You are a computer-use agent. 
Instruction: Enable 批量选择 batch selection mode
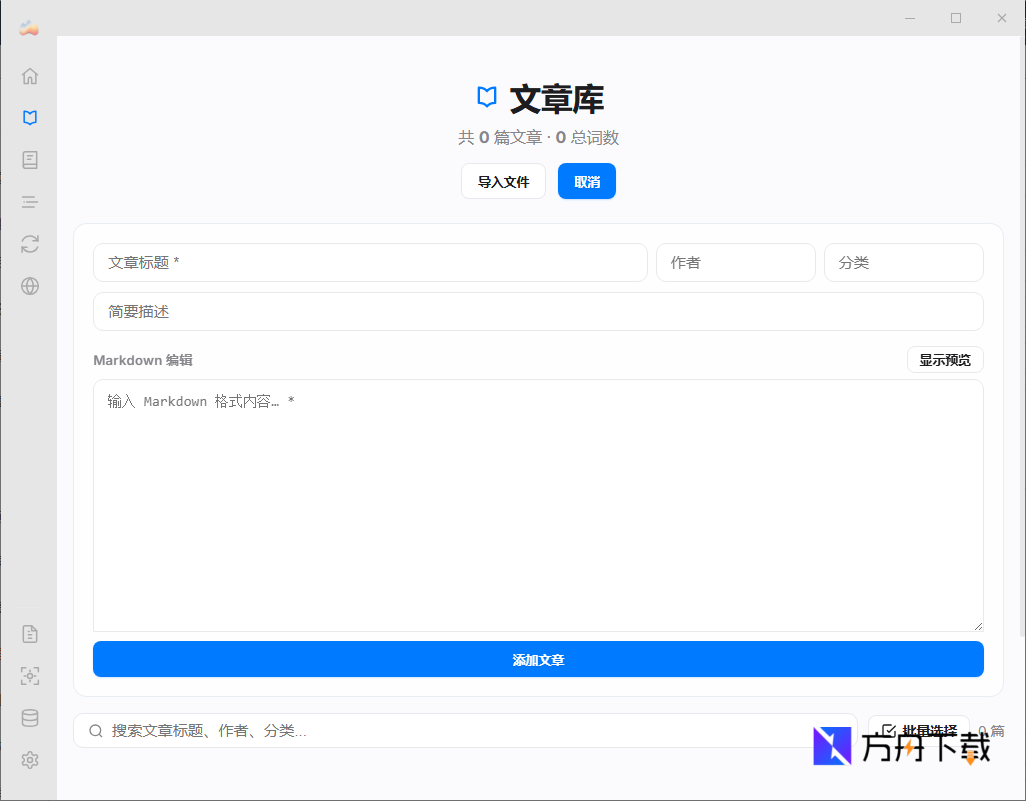[917, 729]
